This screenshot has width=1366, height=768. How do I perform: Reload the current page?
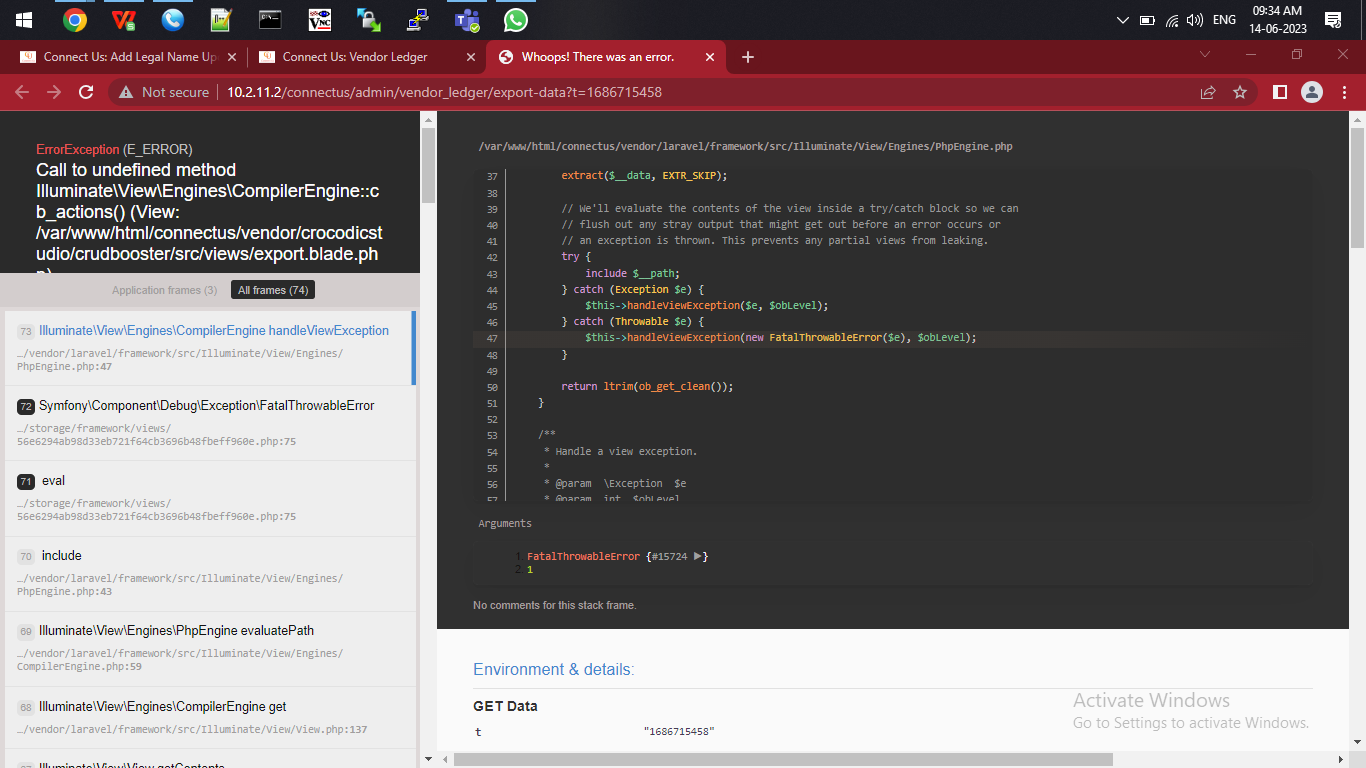point(86,92)
